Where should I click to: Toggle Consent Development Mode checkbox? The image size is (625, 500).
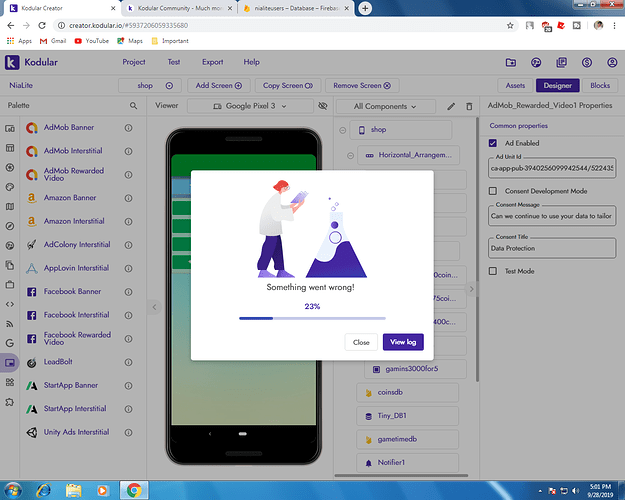(x=493, y=191)
